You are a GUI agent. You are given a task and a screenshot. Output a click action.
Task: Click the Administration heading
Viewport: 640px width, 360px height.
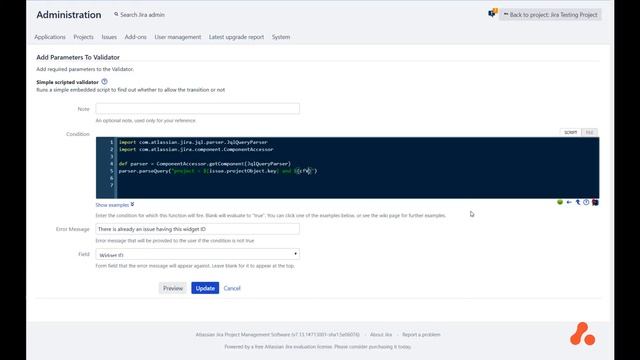(69, 15)
